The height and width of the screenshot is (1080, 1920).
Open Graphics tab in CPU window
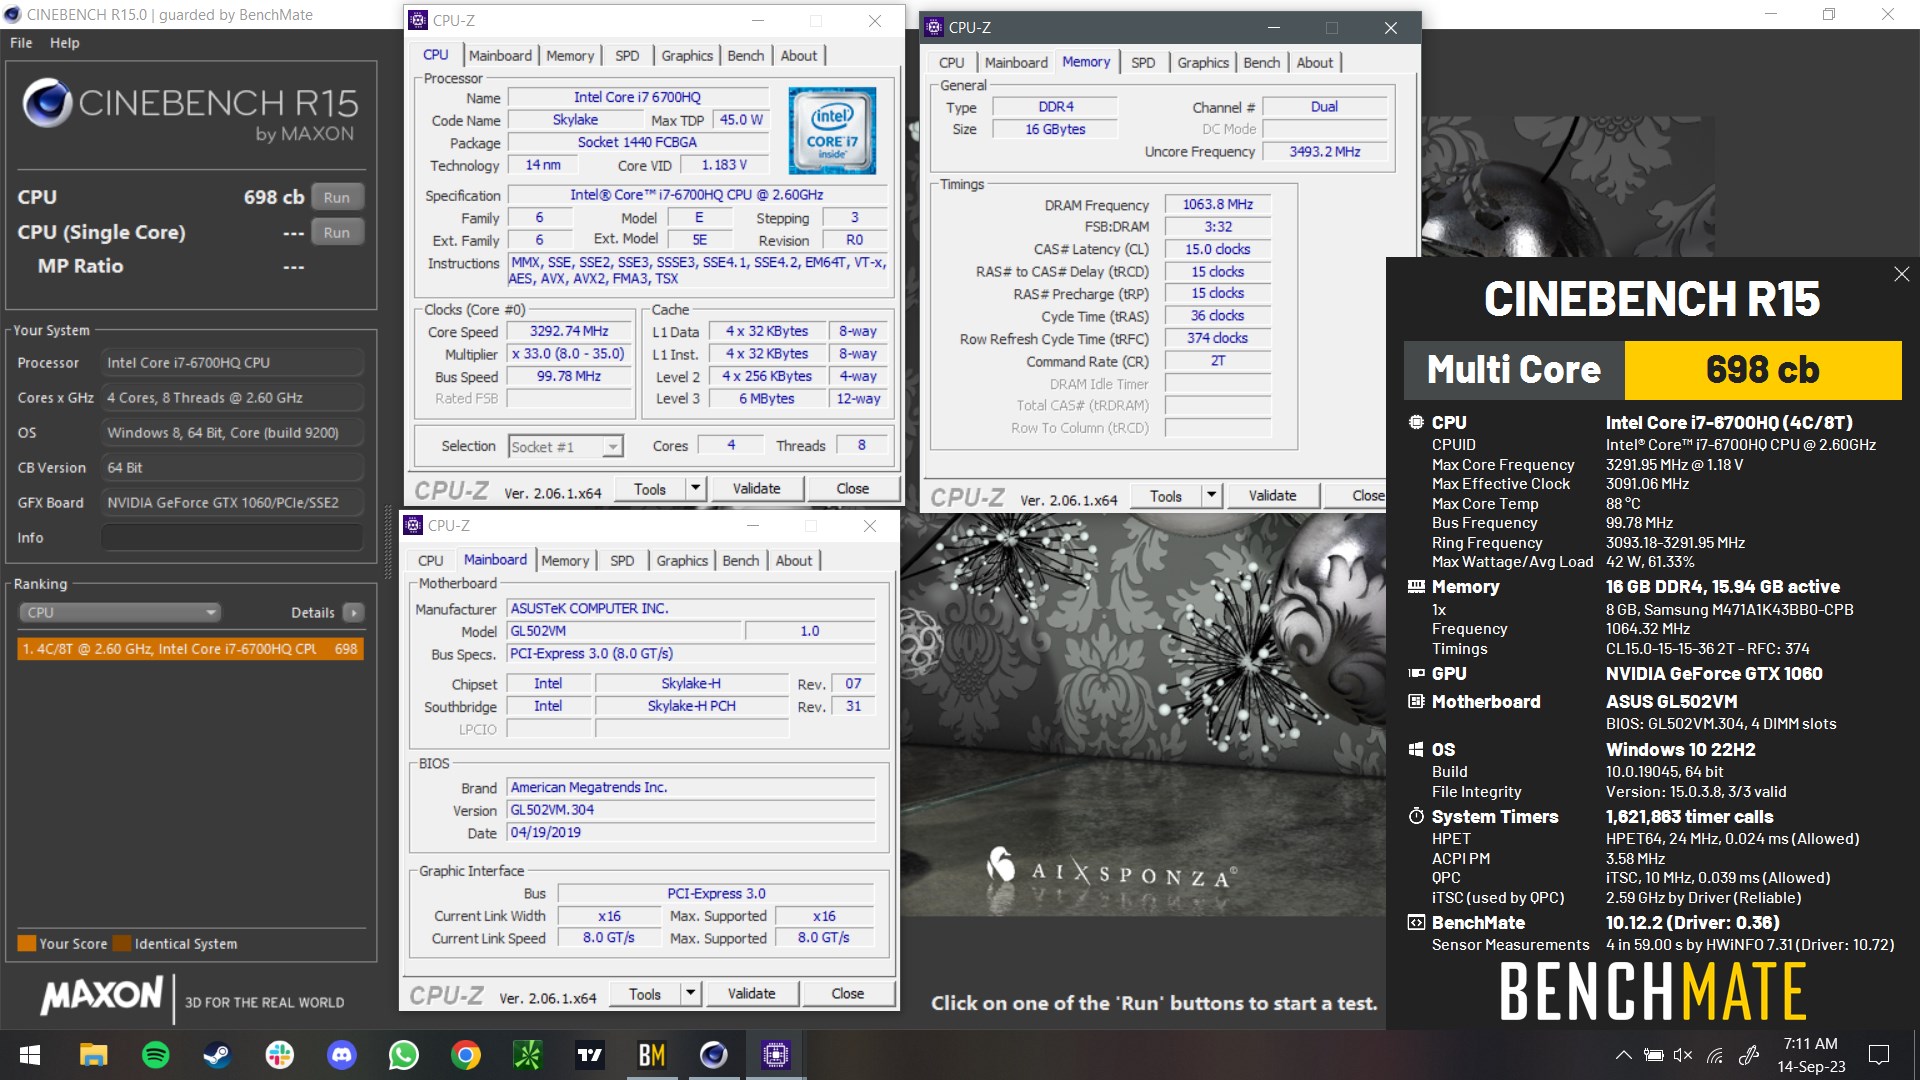[x=687, y=56]
